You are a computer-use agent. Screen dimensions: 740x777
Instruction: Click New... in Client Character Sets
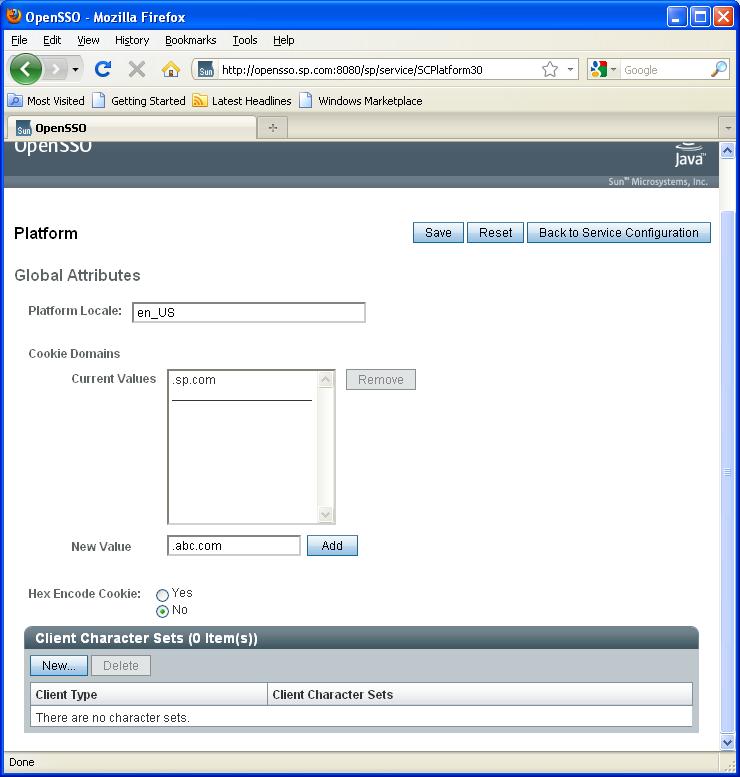point(59,666)
